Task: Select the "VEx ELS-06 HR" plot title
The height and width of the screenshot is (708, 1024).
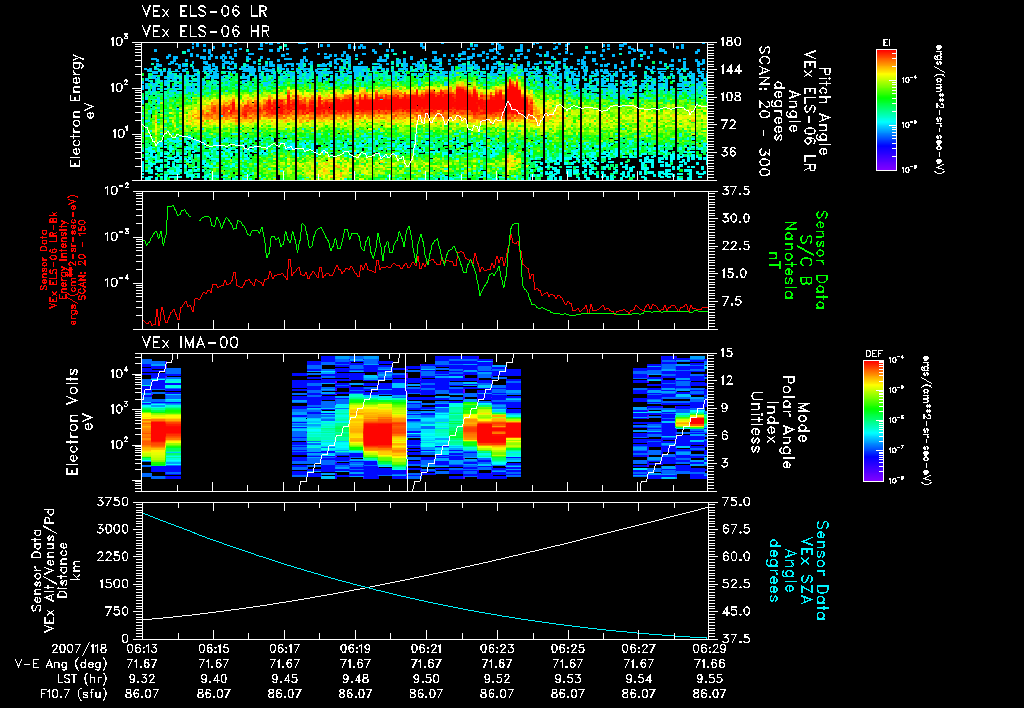Action: tap(206, 31)
